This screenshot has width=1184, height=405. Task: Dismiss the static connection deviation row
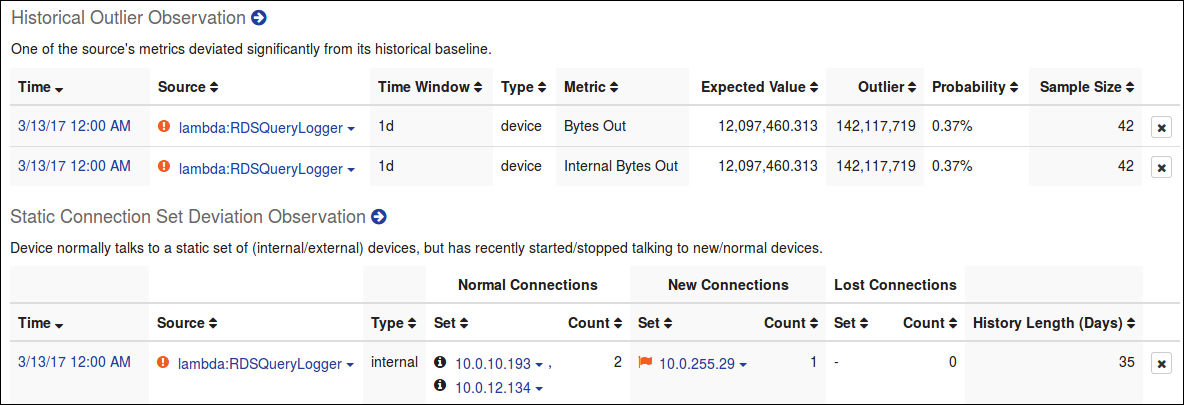coord(1161,363)
